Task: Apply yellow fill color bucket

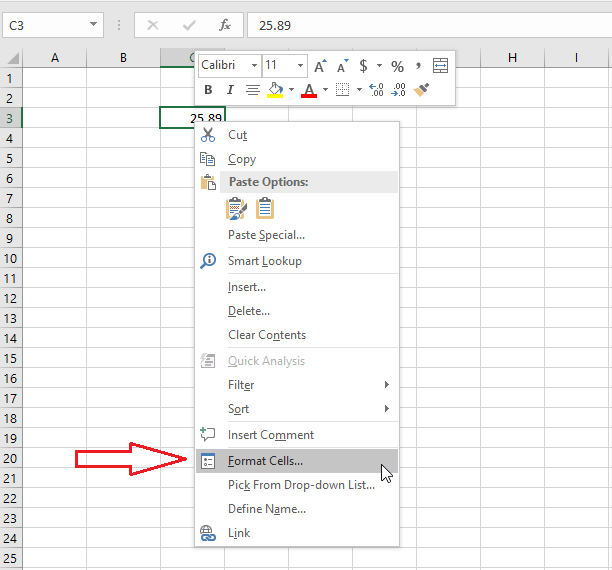Action: pos(275,90)
